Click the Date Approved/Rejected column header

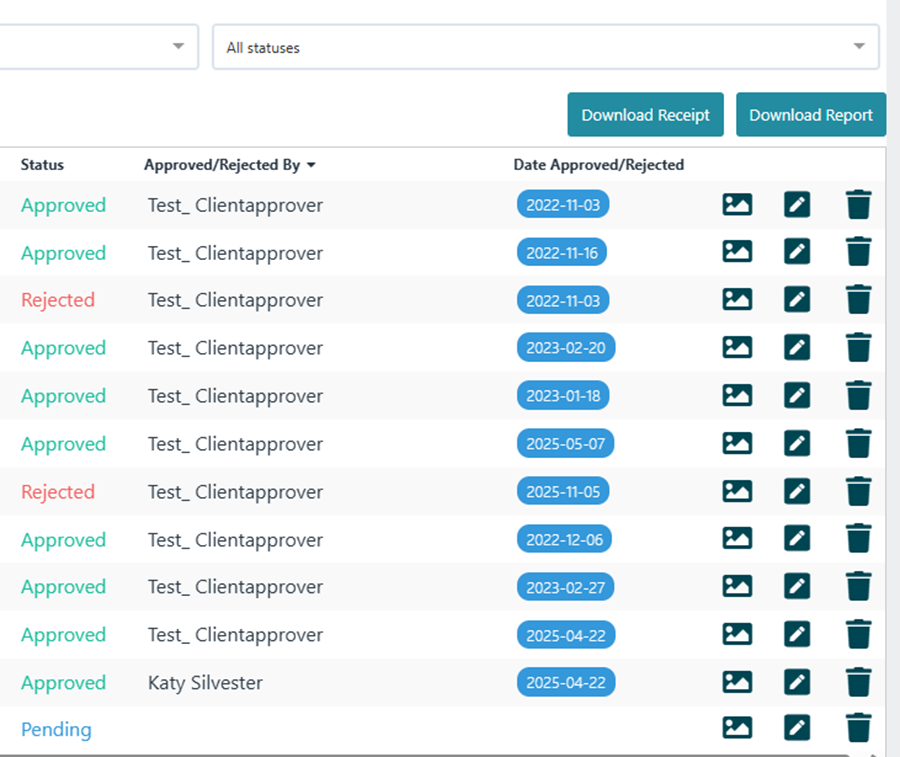(598, 165)
